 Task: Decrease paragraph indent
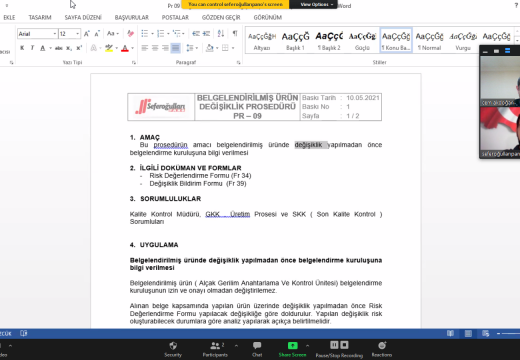pyautogui.click(x=196, y=33)
